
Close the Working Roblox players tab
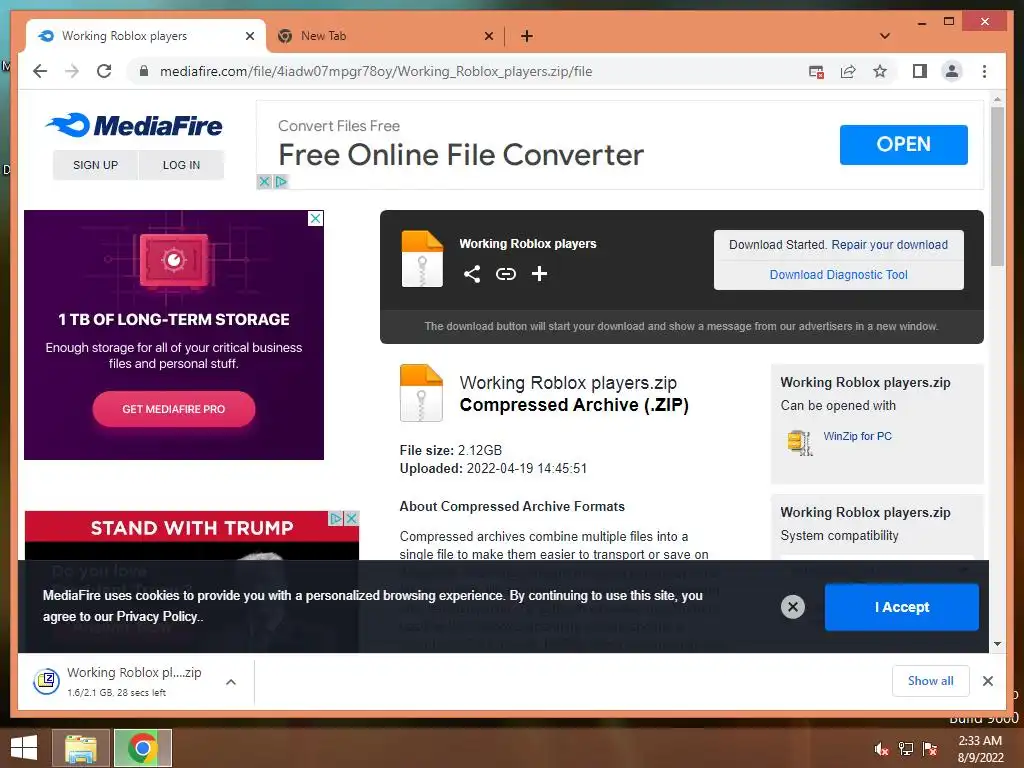coord(249,36)
